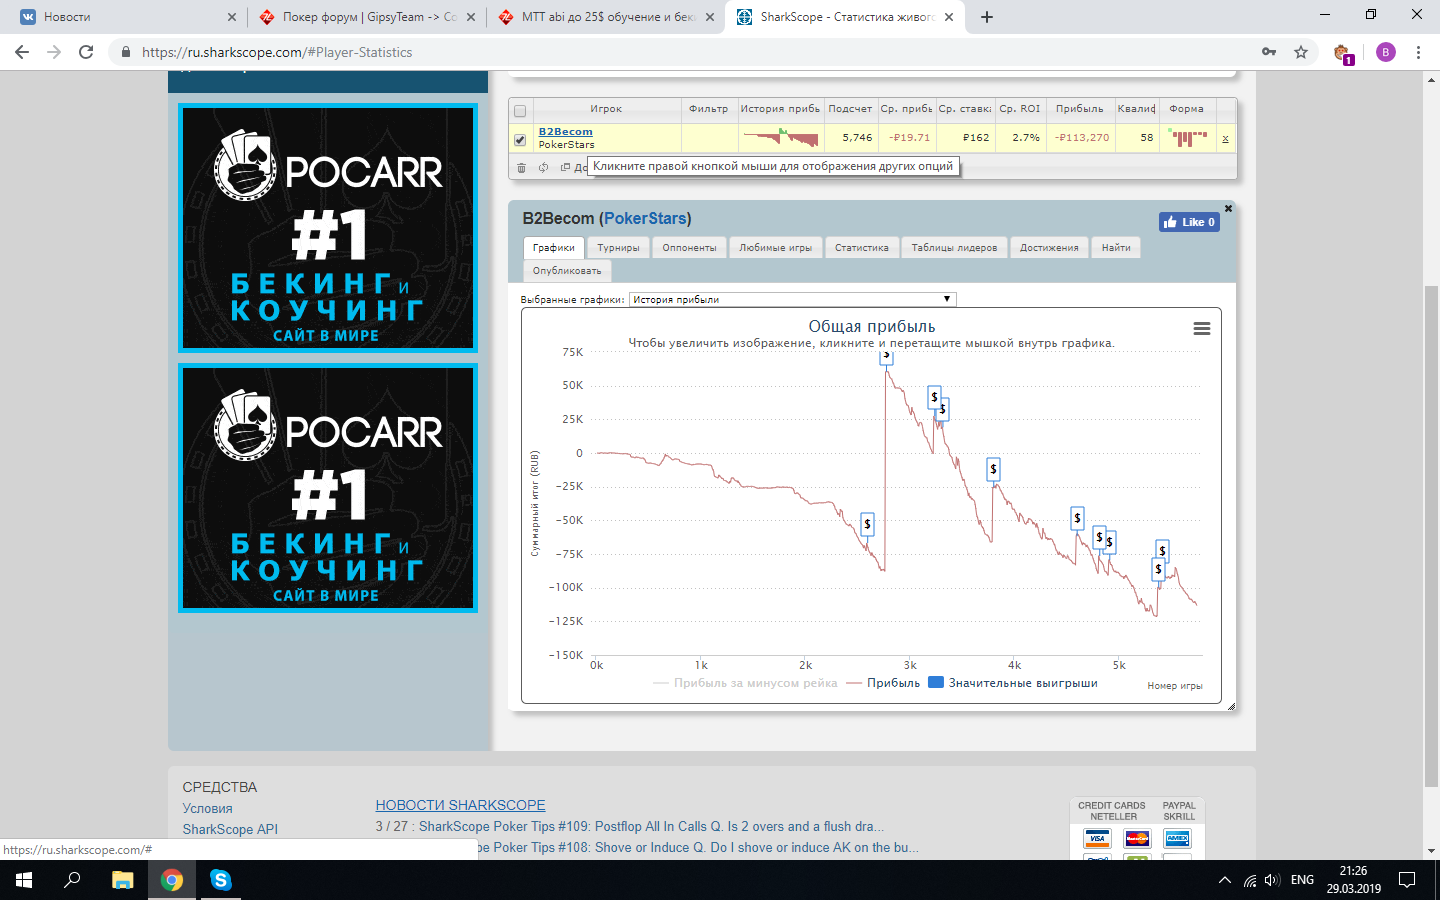The image size is (1440, 900).
Task: Open the SharkScope API link
Action: point(230,829)
